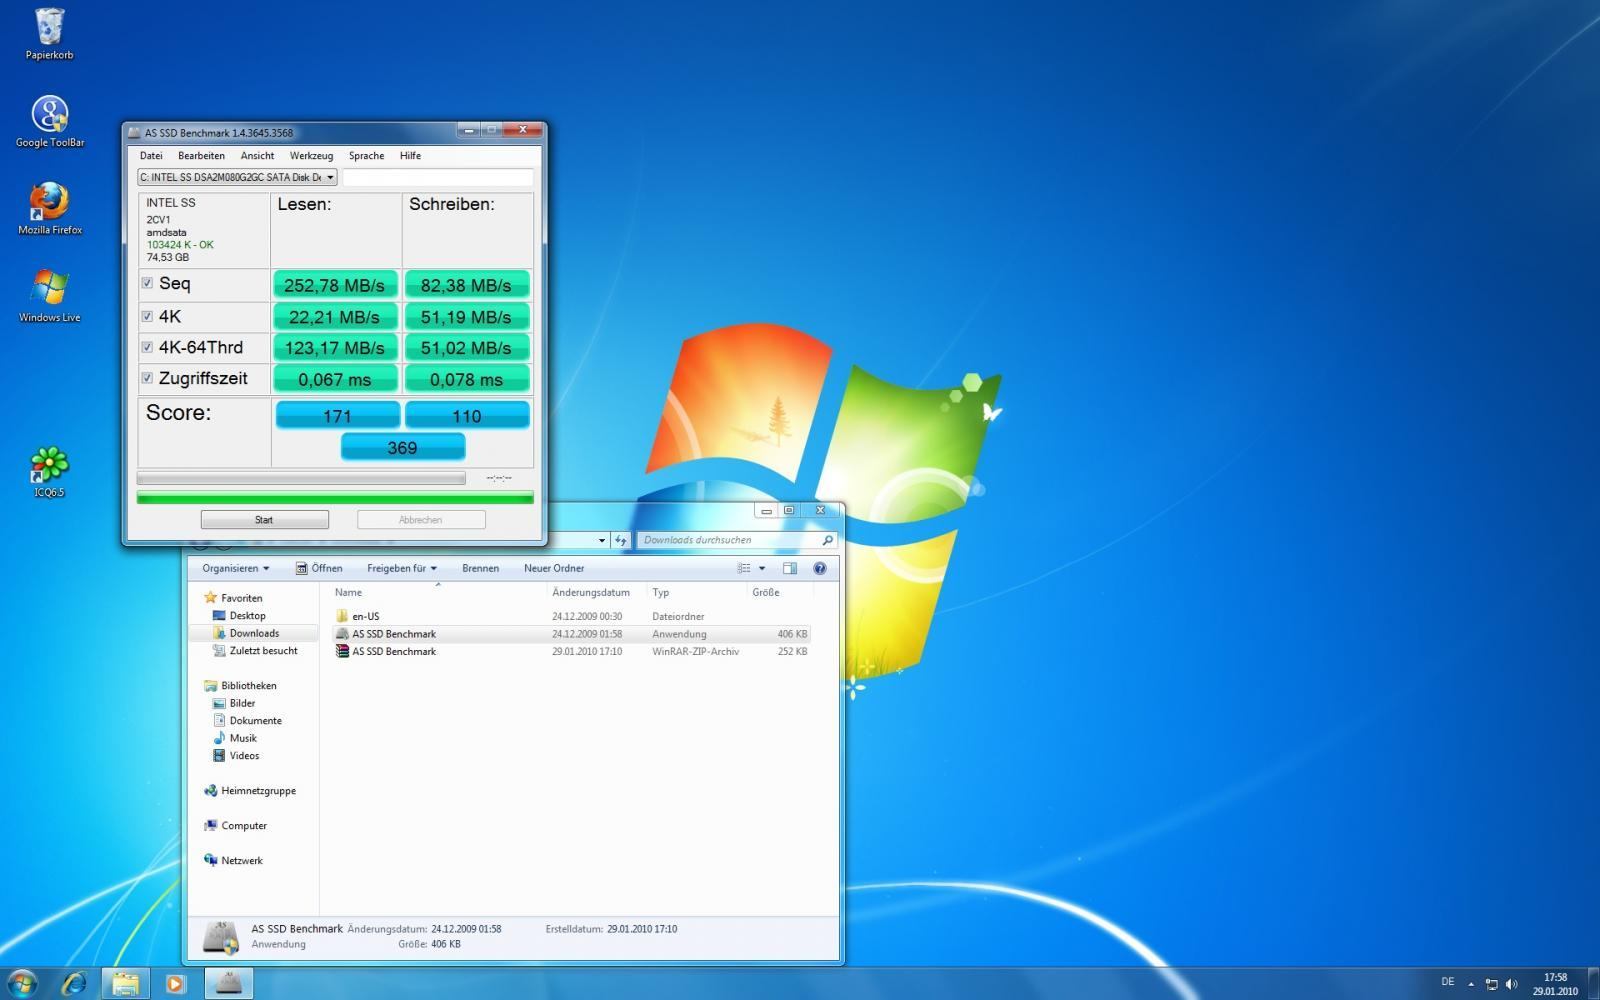The height and width of the screenshot is (1000, 1600).
Task: Open the Windows Start menu orb
Action: click(x=21, y=983)
